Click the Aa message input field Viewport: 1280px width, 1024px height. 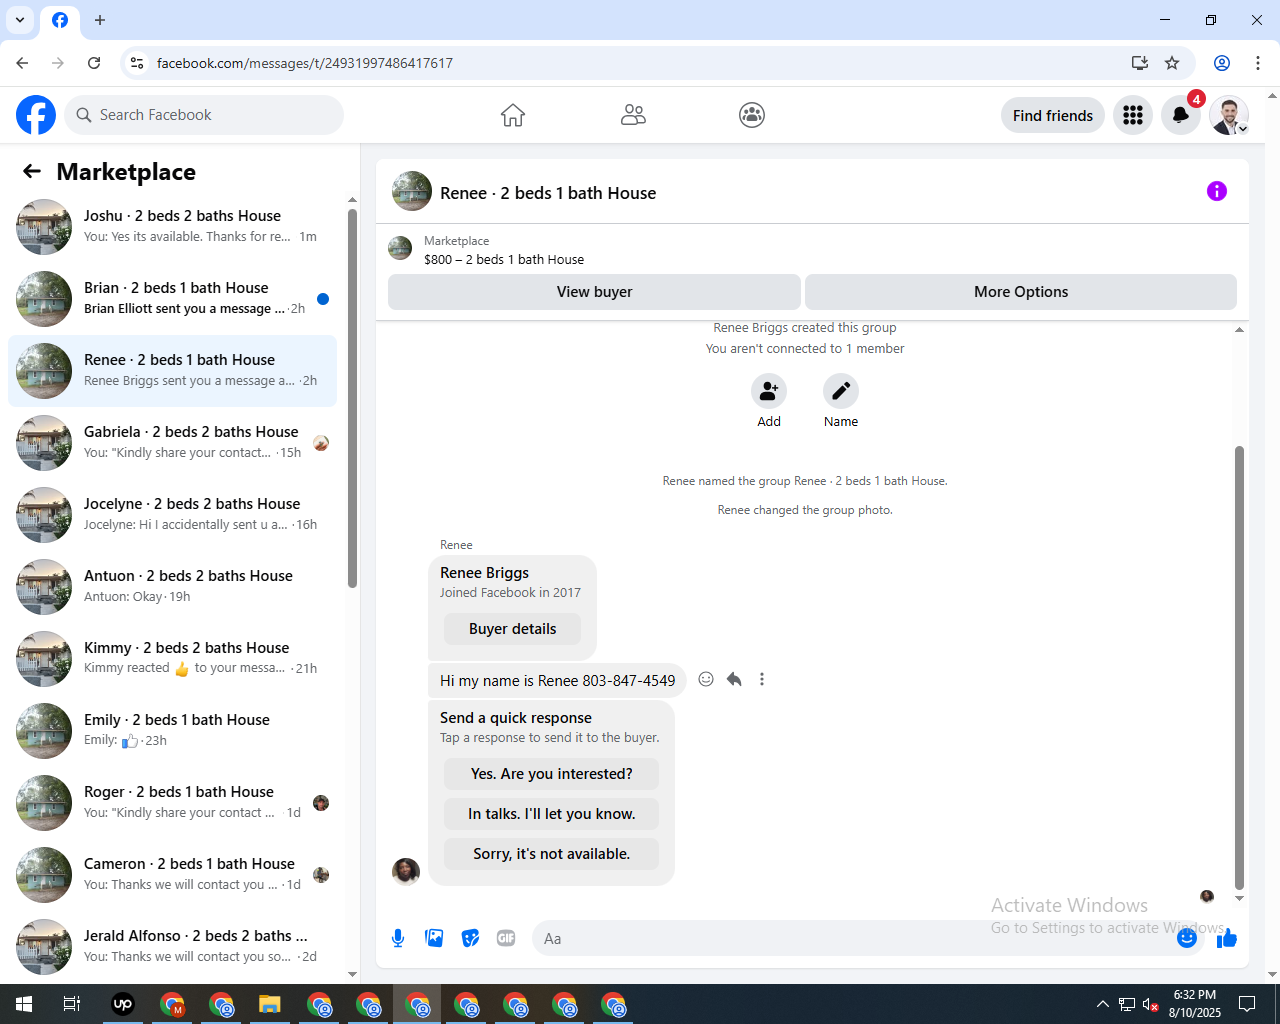coord(855,938)
